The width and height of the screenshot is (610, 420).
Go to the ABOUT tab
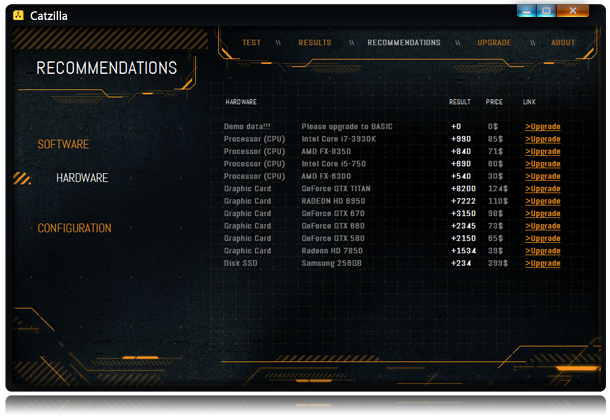(563, 42)
